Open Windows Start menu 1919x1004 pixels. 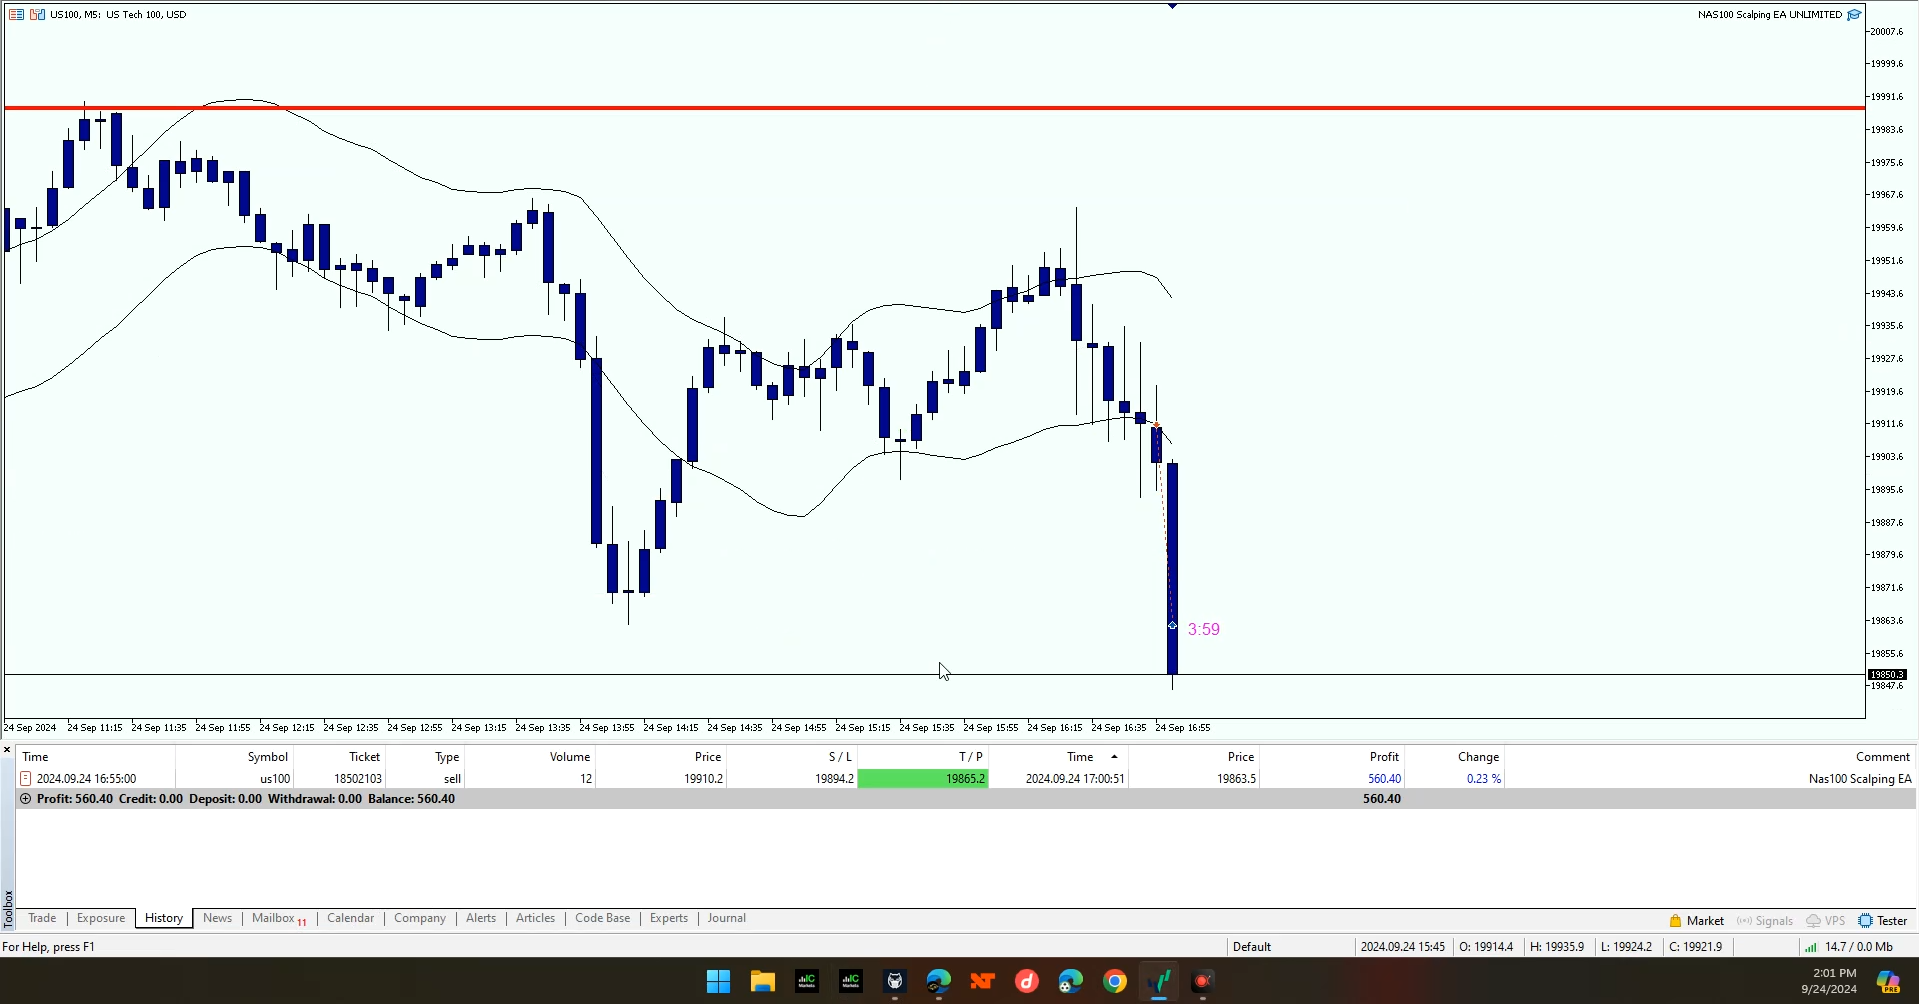click(x=718, y=981)
